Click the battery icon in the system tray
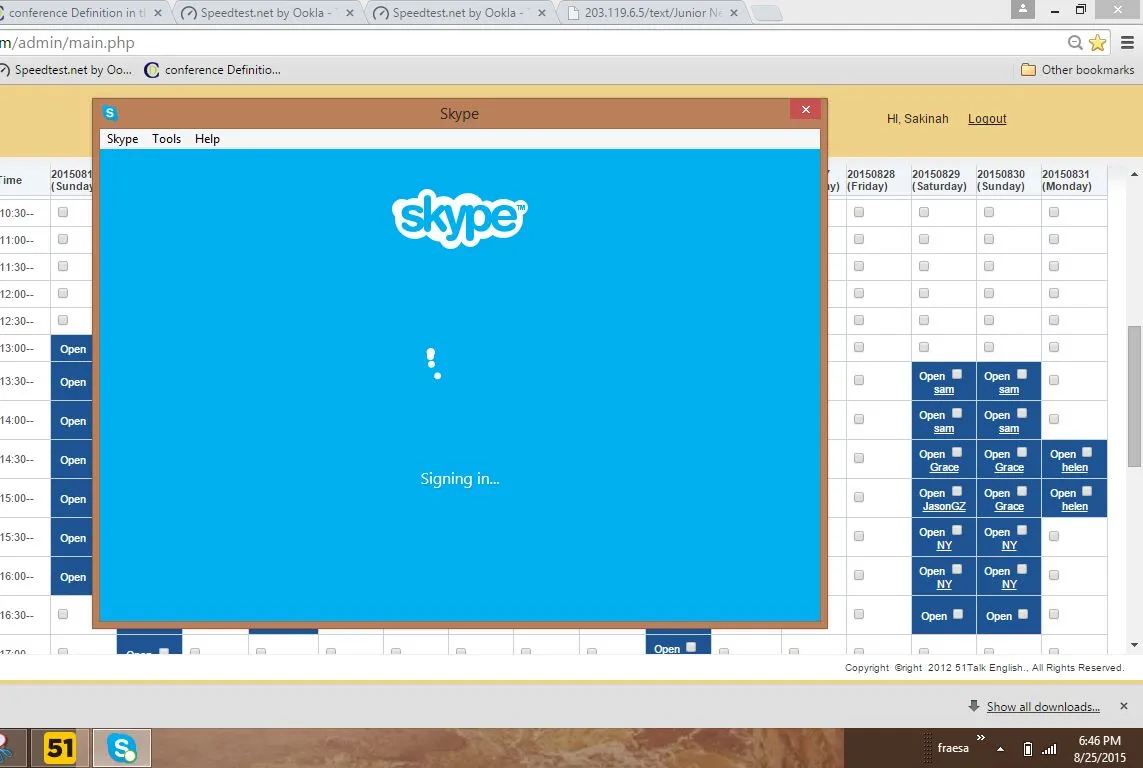1143x768 pixels. coord(1028,749)
